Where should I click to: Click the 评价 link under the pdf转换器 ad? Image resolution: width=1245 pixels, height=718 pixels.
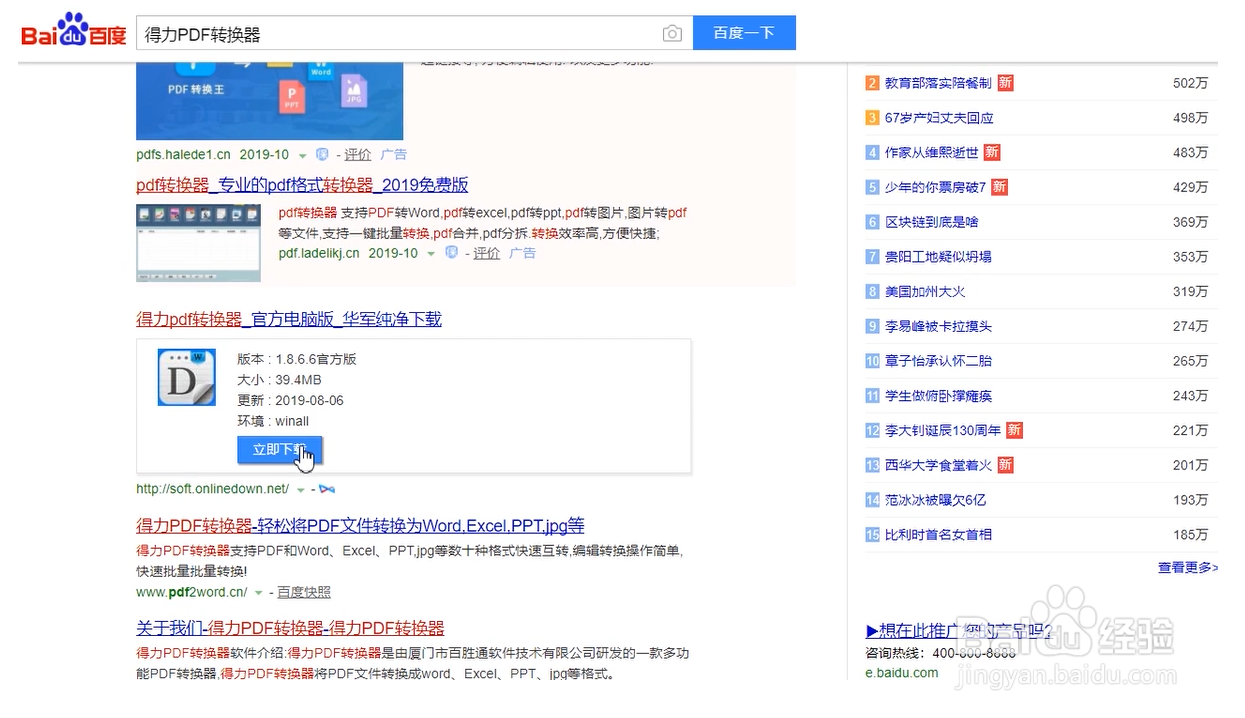pyautogui.click(x=487, y=254)
